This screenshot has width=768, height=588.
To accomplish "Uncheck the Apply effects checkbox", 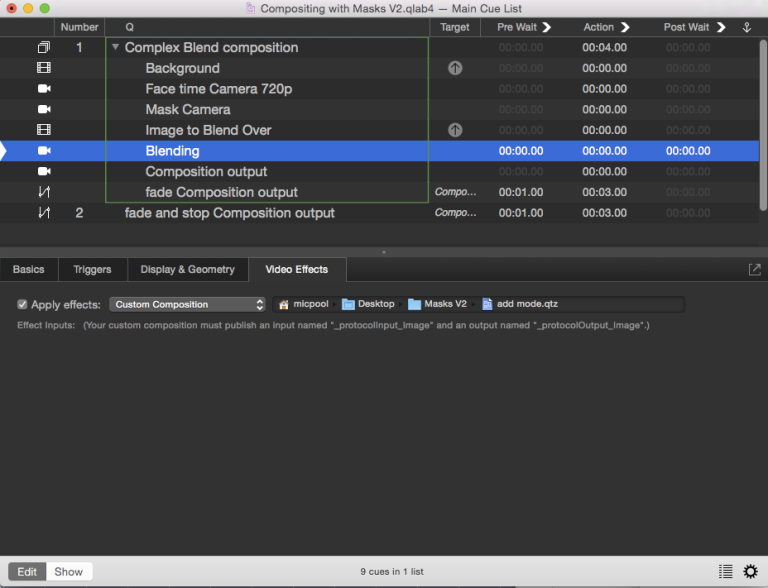I will click(23, 304).
